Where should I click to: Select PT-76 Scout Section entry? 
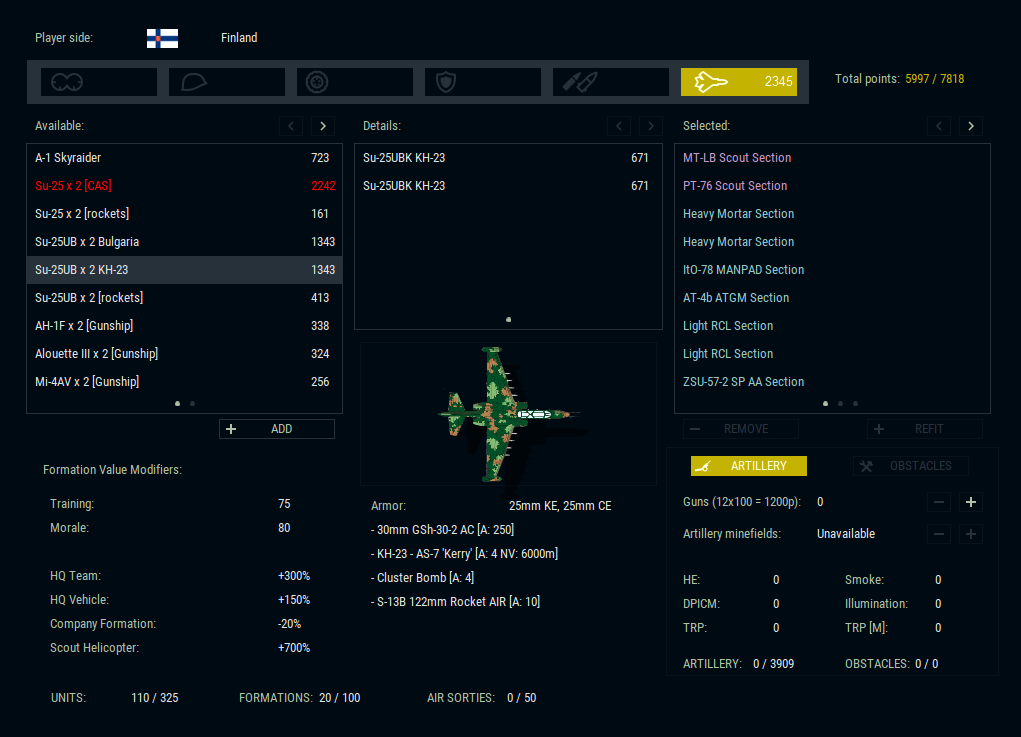coord(832,186)
